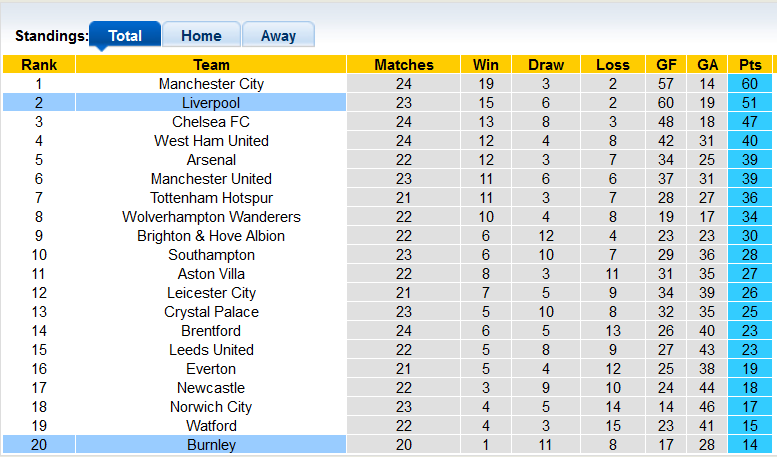
Task: Click the Team column header
Action: point(211,64)
